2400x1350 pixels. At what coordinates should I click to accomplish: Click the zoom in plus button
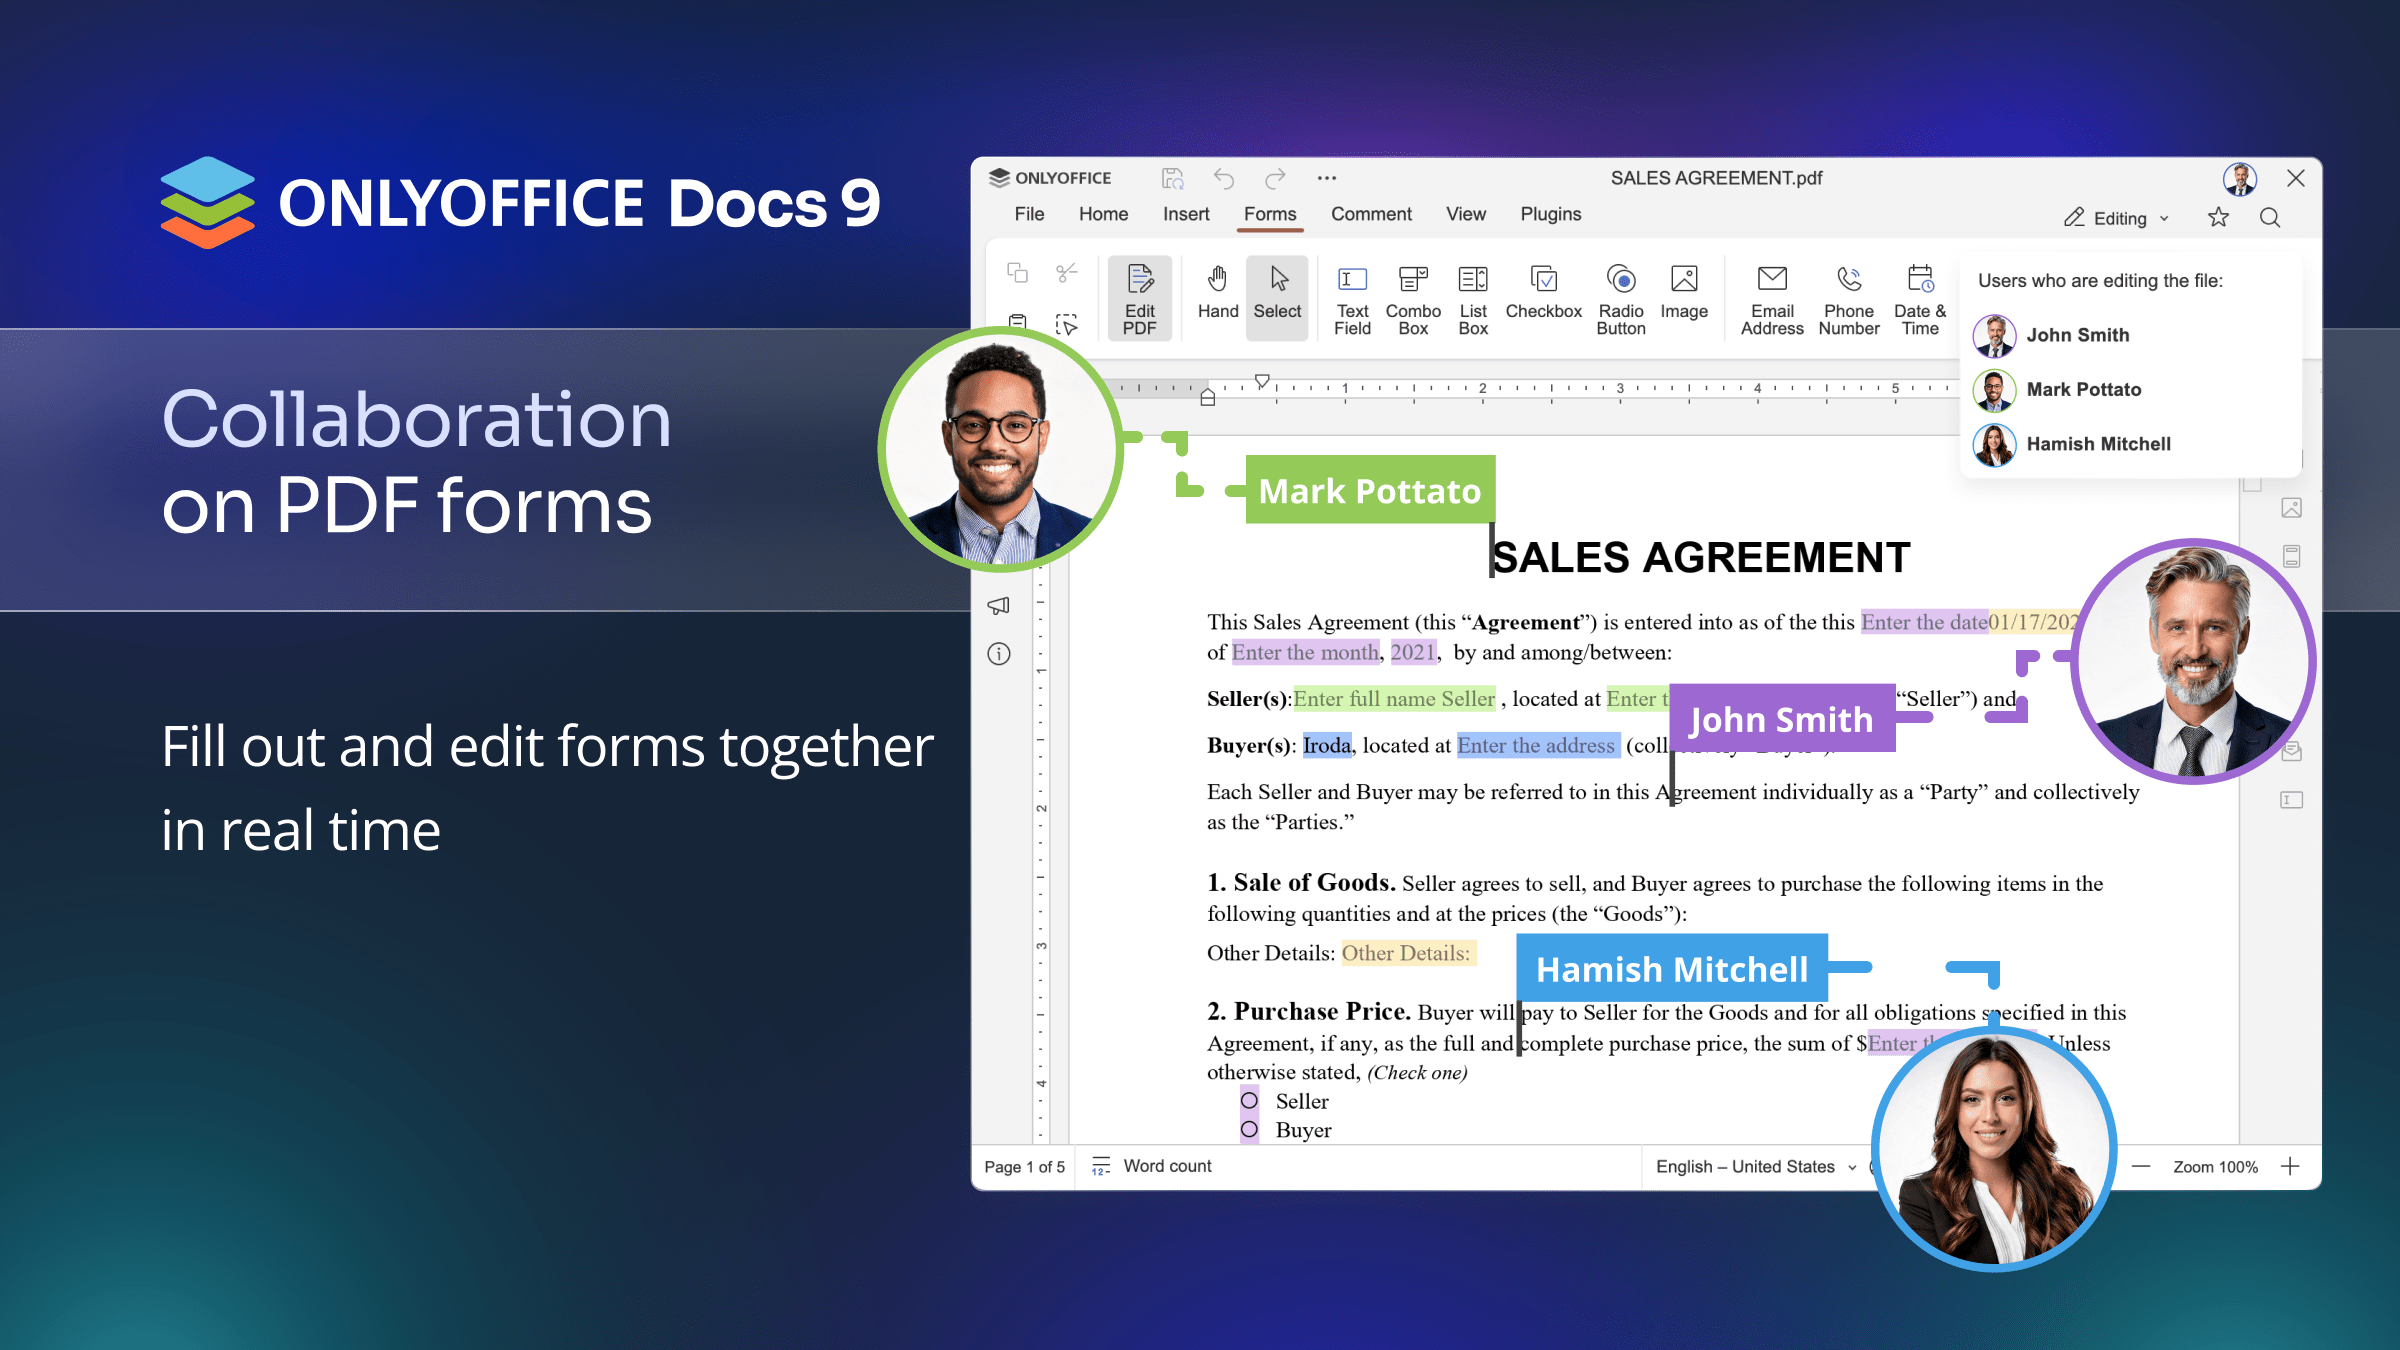click(2290, 1167)
